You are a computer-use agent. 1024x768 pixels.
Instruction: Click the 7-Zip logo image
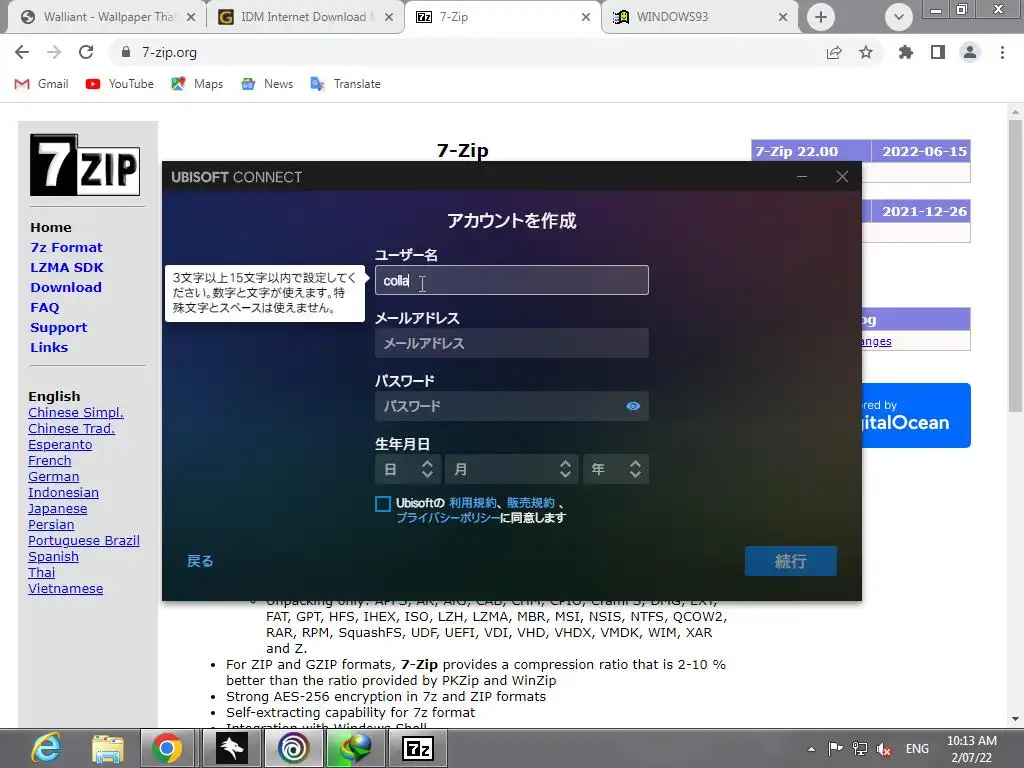pyautogui.click(x=85, y=165)
